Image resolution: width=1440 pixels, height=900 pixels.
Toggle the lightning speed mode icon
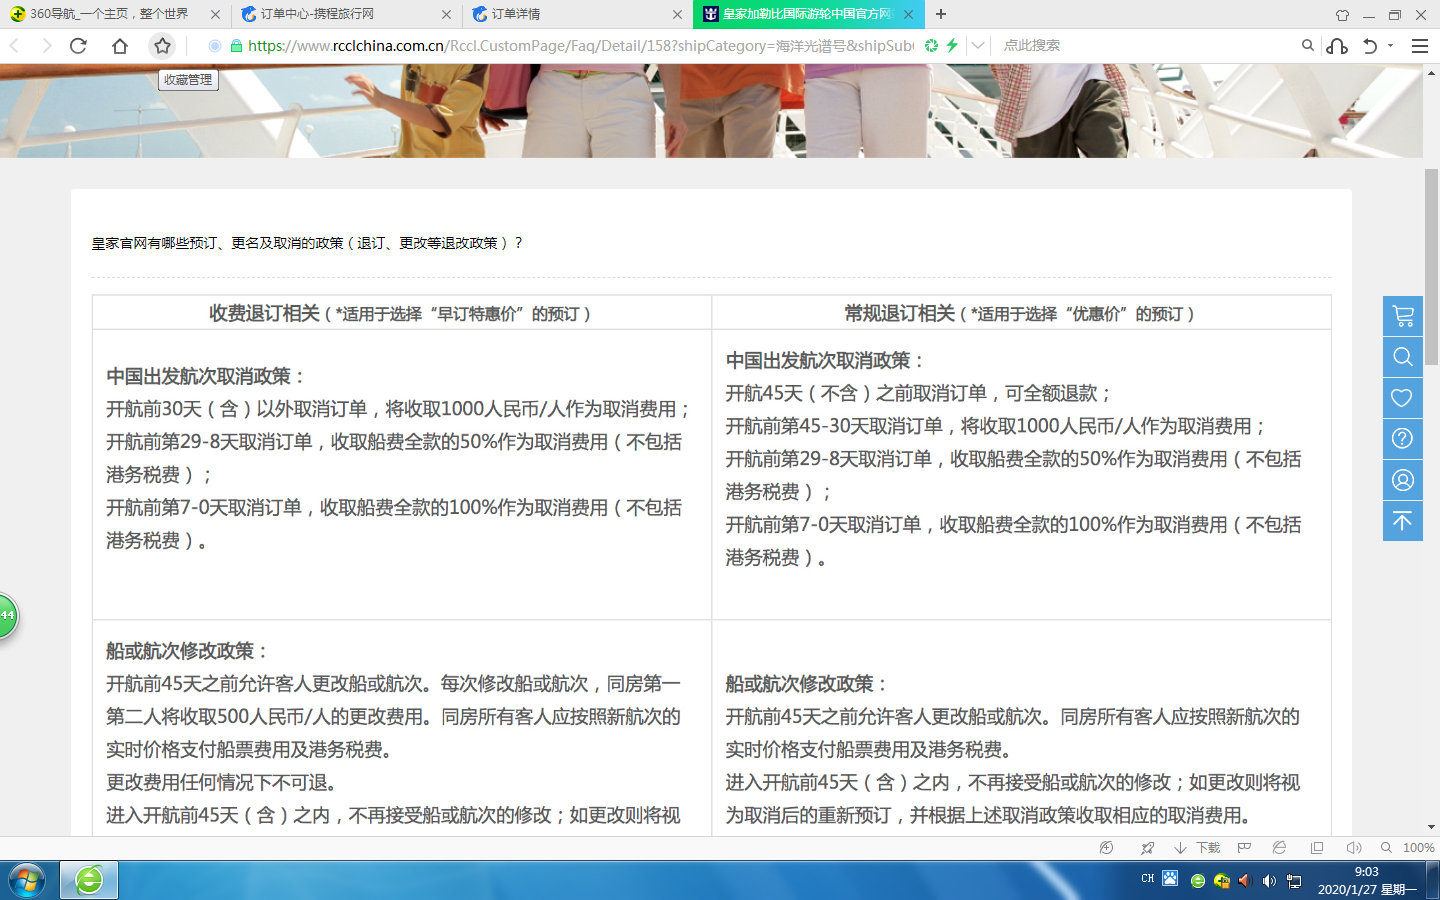[952, 46]
